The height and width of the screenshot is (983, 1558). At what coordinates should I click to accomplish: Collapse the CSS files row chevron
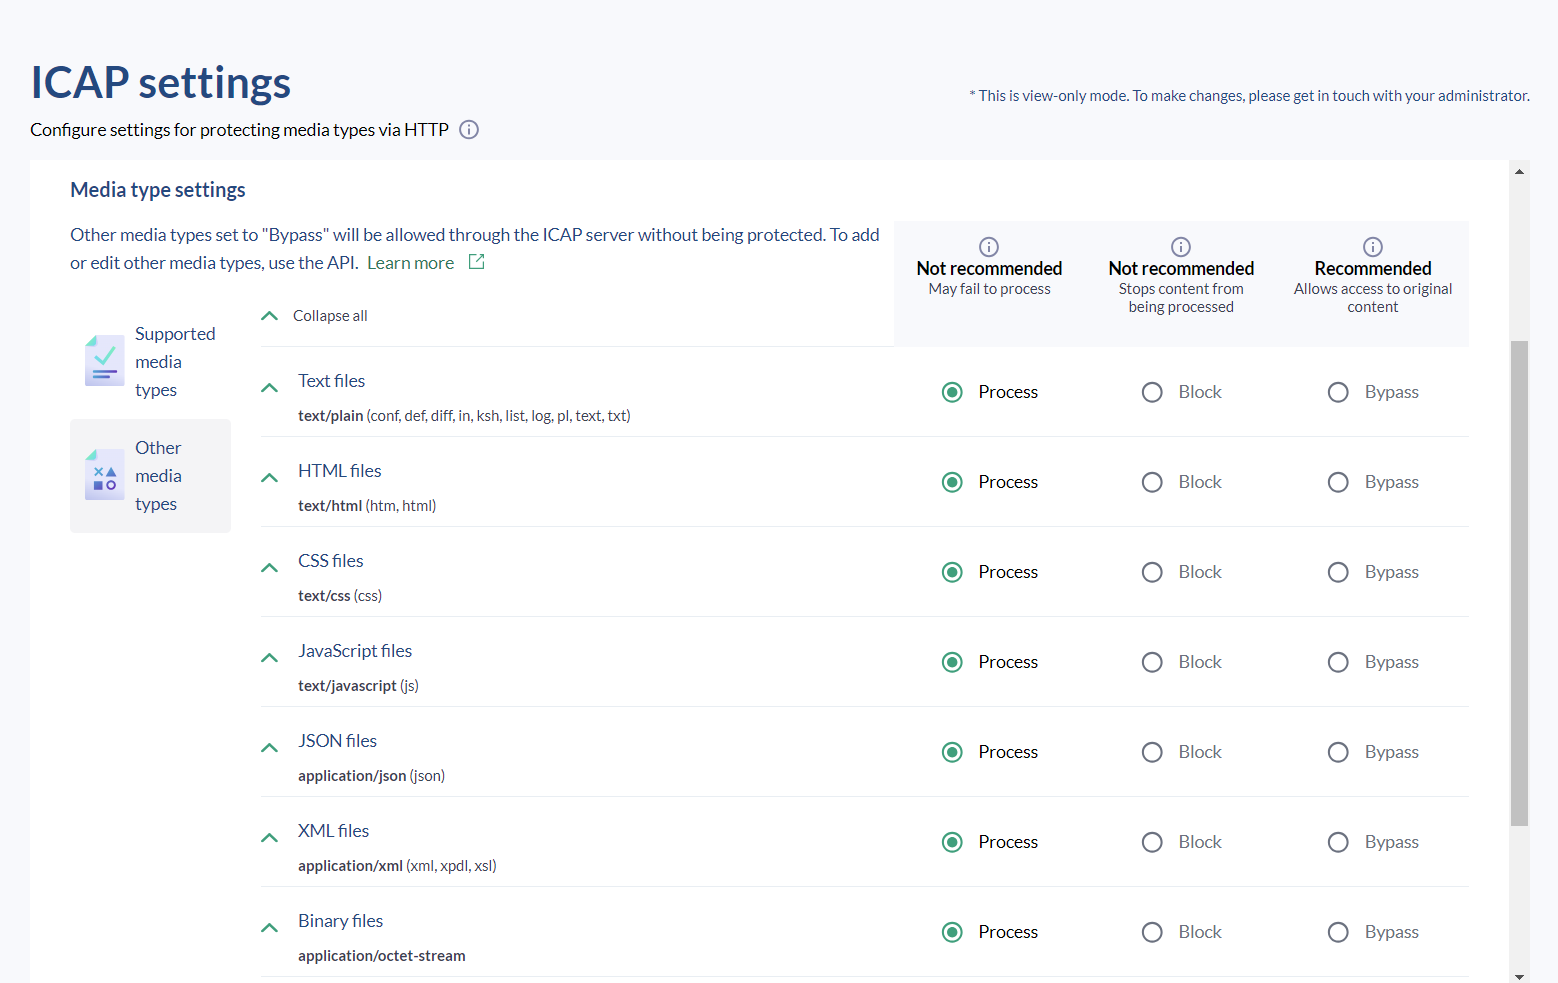pos(269,568)
